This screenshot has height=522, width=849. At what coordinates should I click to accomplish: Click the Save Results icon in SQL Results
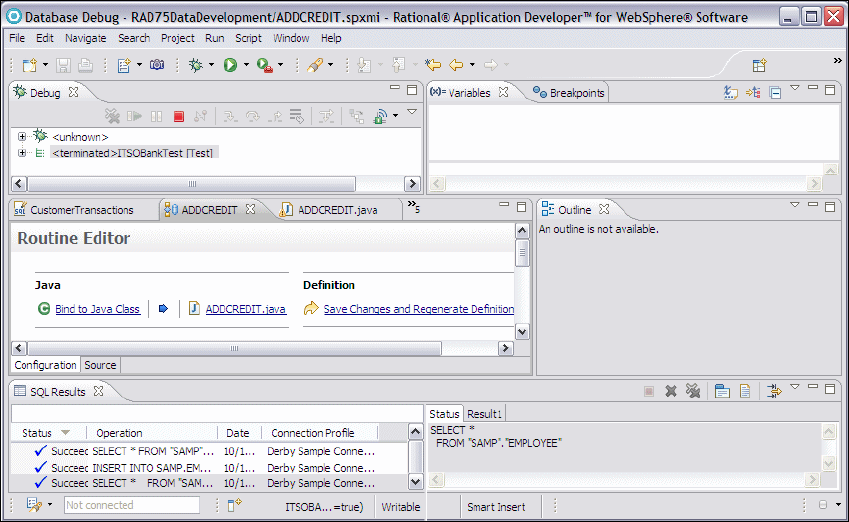[722, 391]
